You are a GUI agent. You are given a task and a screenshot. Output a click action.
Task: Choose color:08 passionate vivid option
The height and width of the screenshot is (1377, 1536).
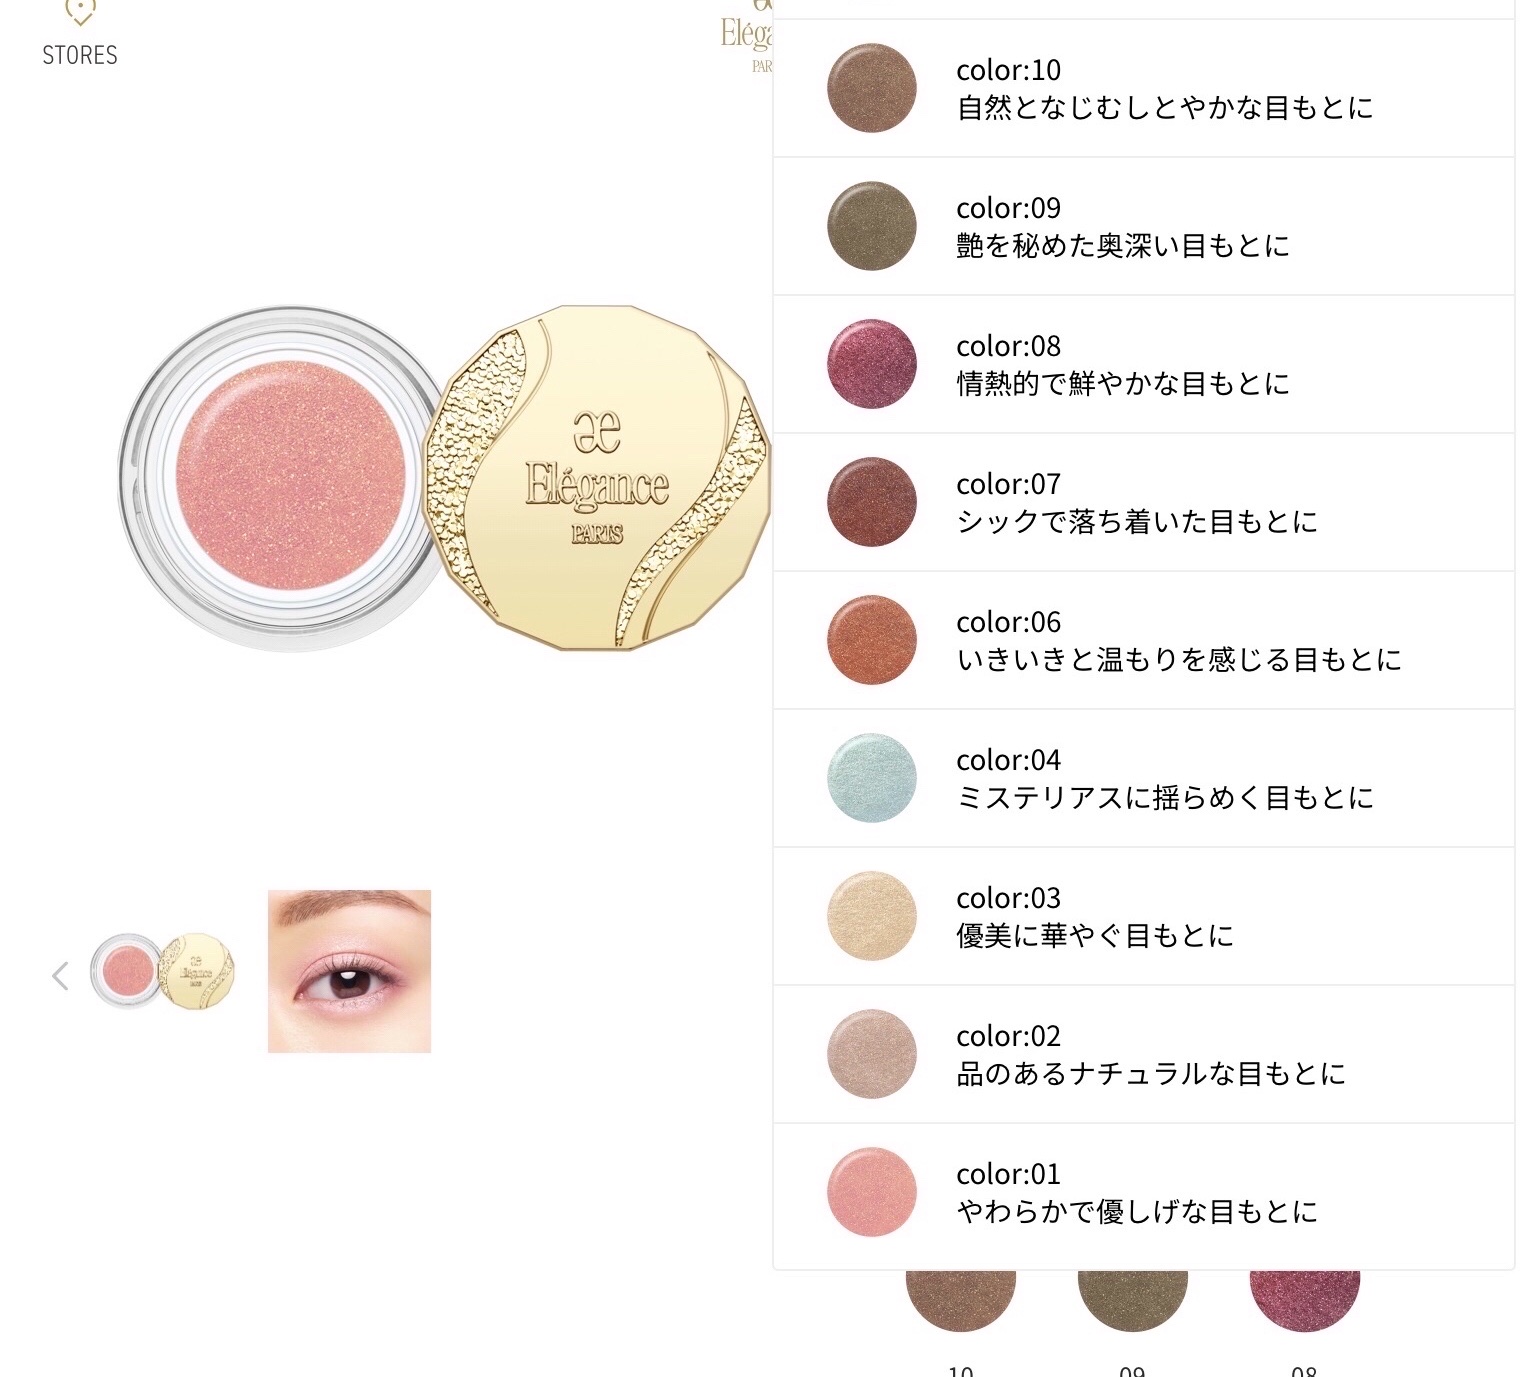1144,364
